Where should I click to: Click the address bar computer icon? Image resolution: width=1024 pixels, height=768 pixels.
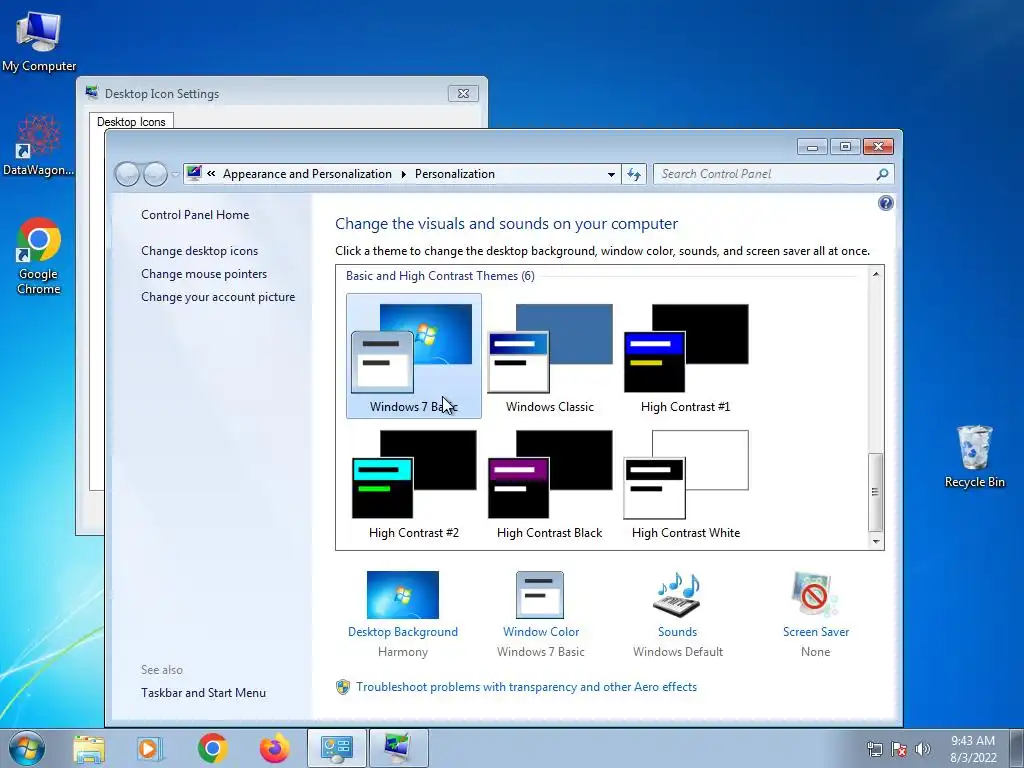pos(194,174)
